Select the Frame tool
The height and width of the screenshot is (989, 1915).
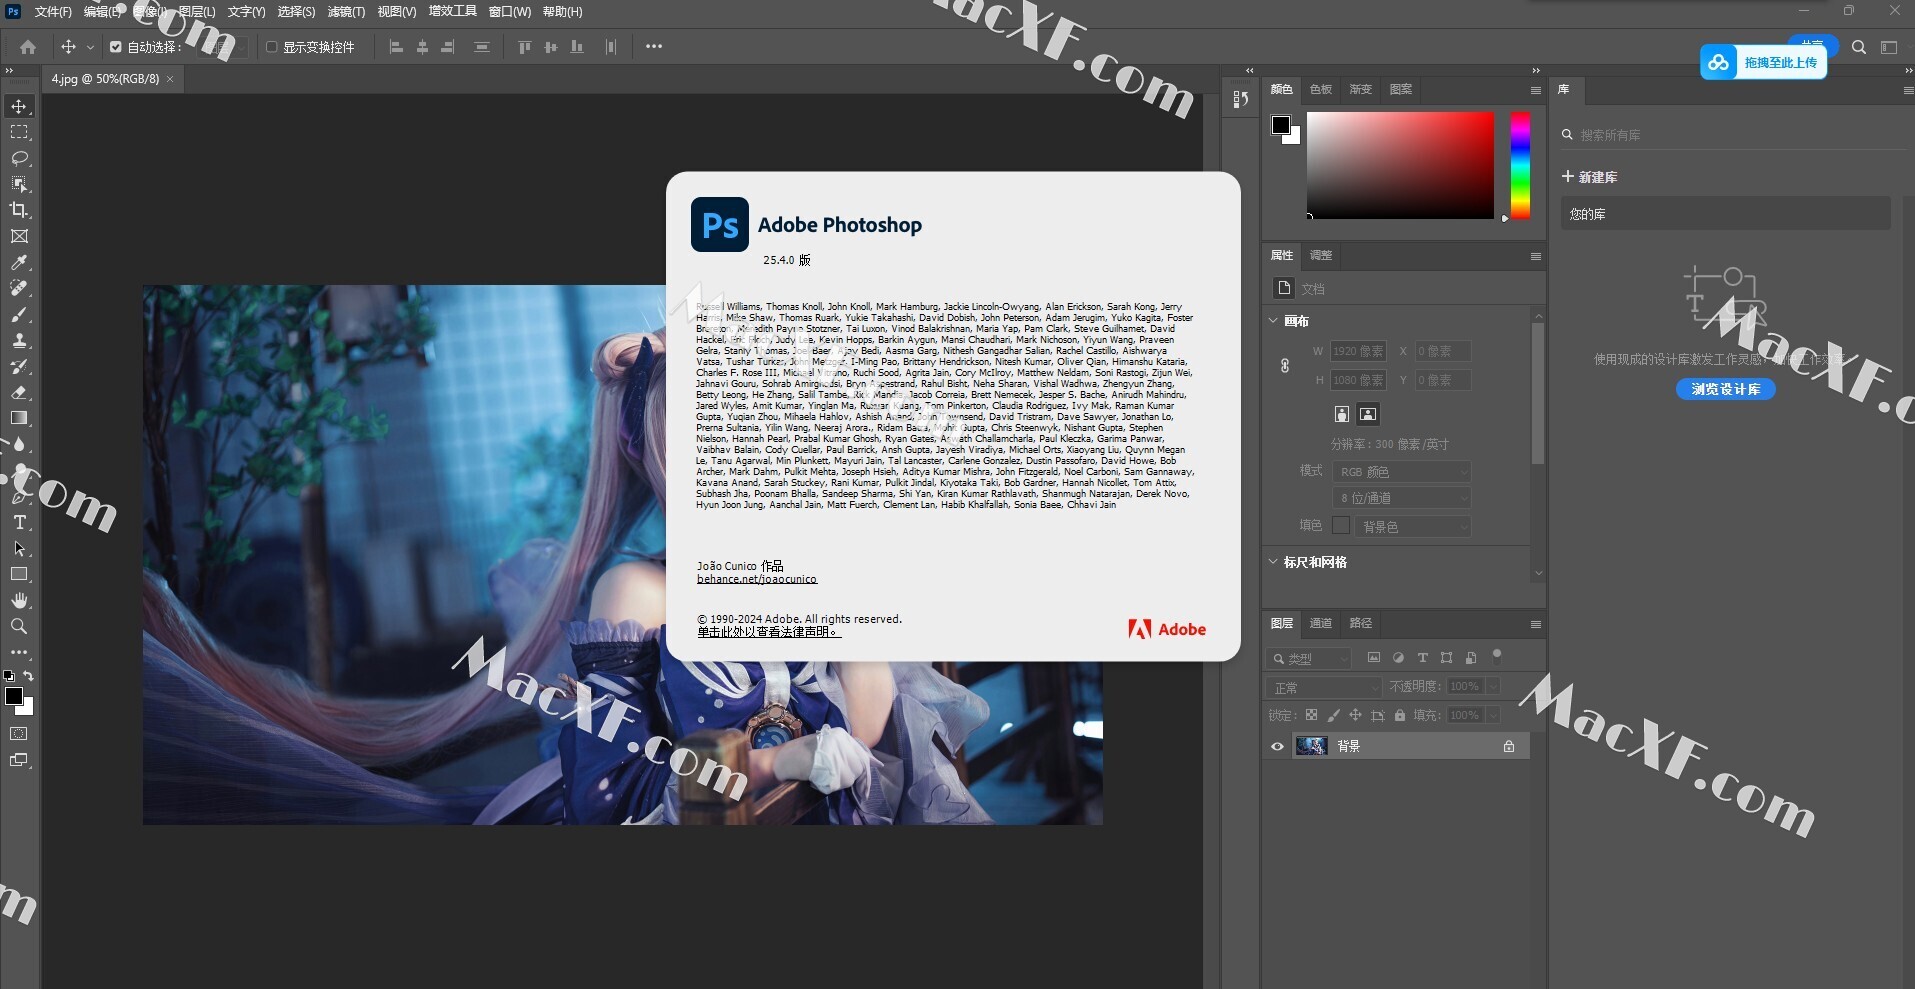[19, 236]
